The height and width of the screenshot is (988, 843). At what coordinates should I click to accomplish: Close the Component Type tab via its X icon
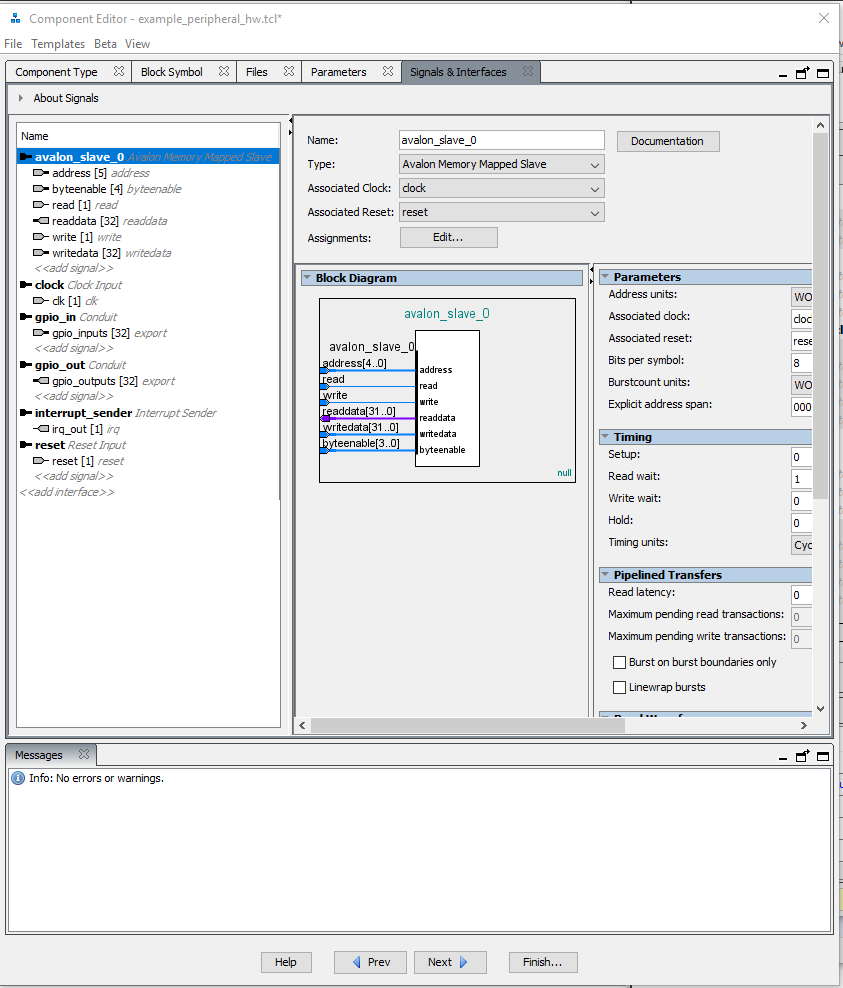pos(119,72)
